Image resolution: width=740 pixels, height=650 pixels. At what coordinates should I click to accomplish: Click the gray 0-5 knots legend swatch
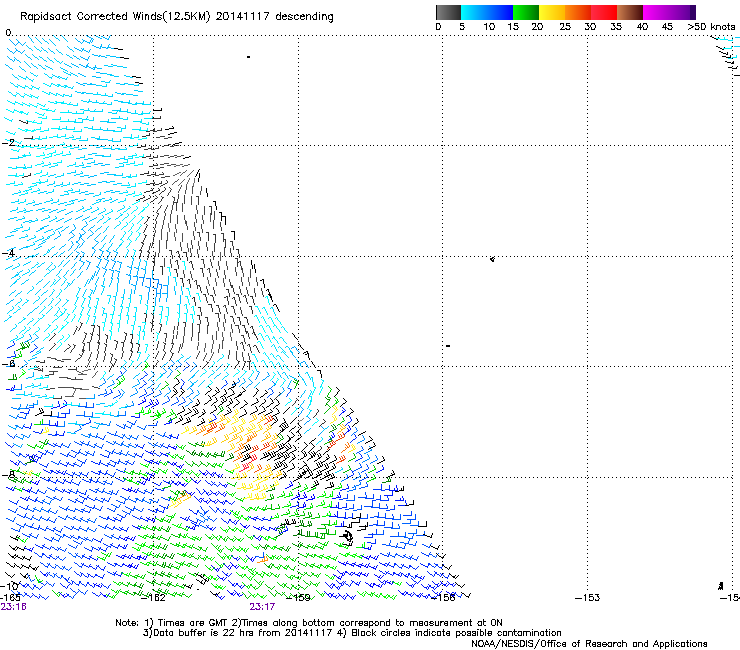(x=448, y=12)
